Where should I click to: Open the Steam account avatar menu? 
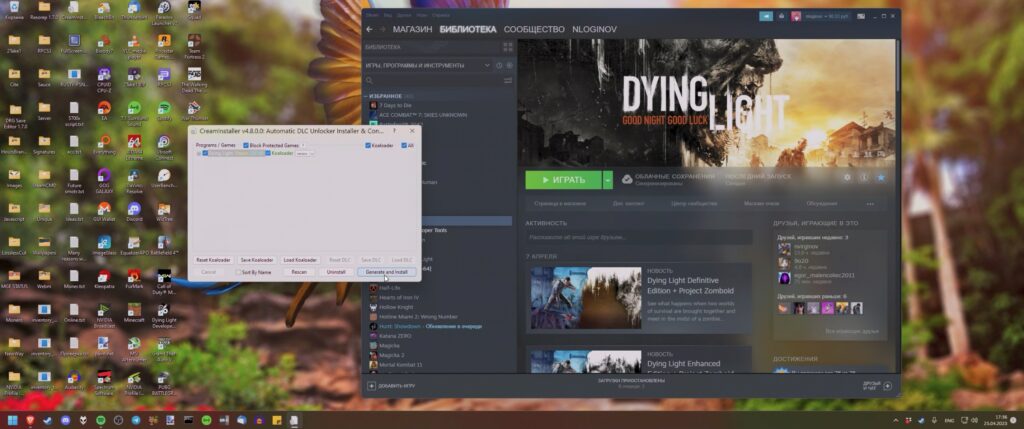pos(796,16)
